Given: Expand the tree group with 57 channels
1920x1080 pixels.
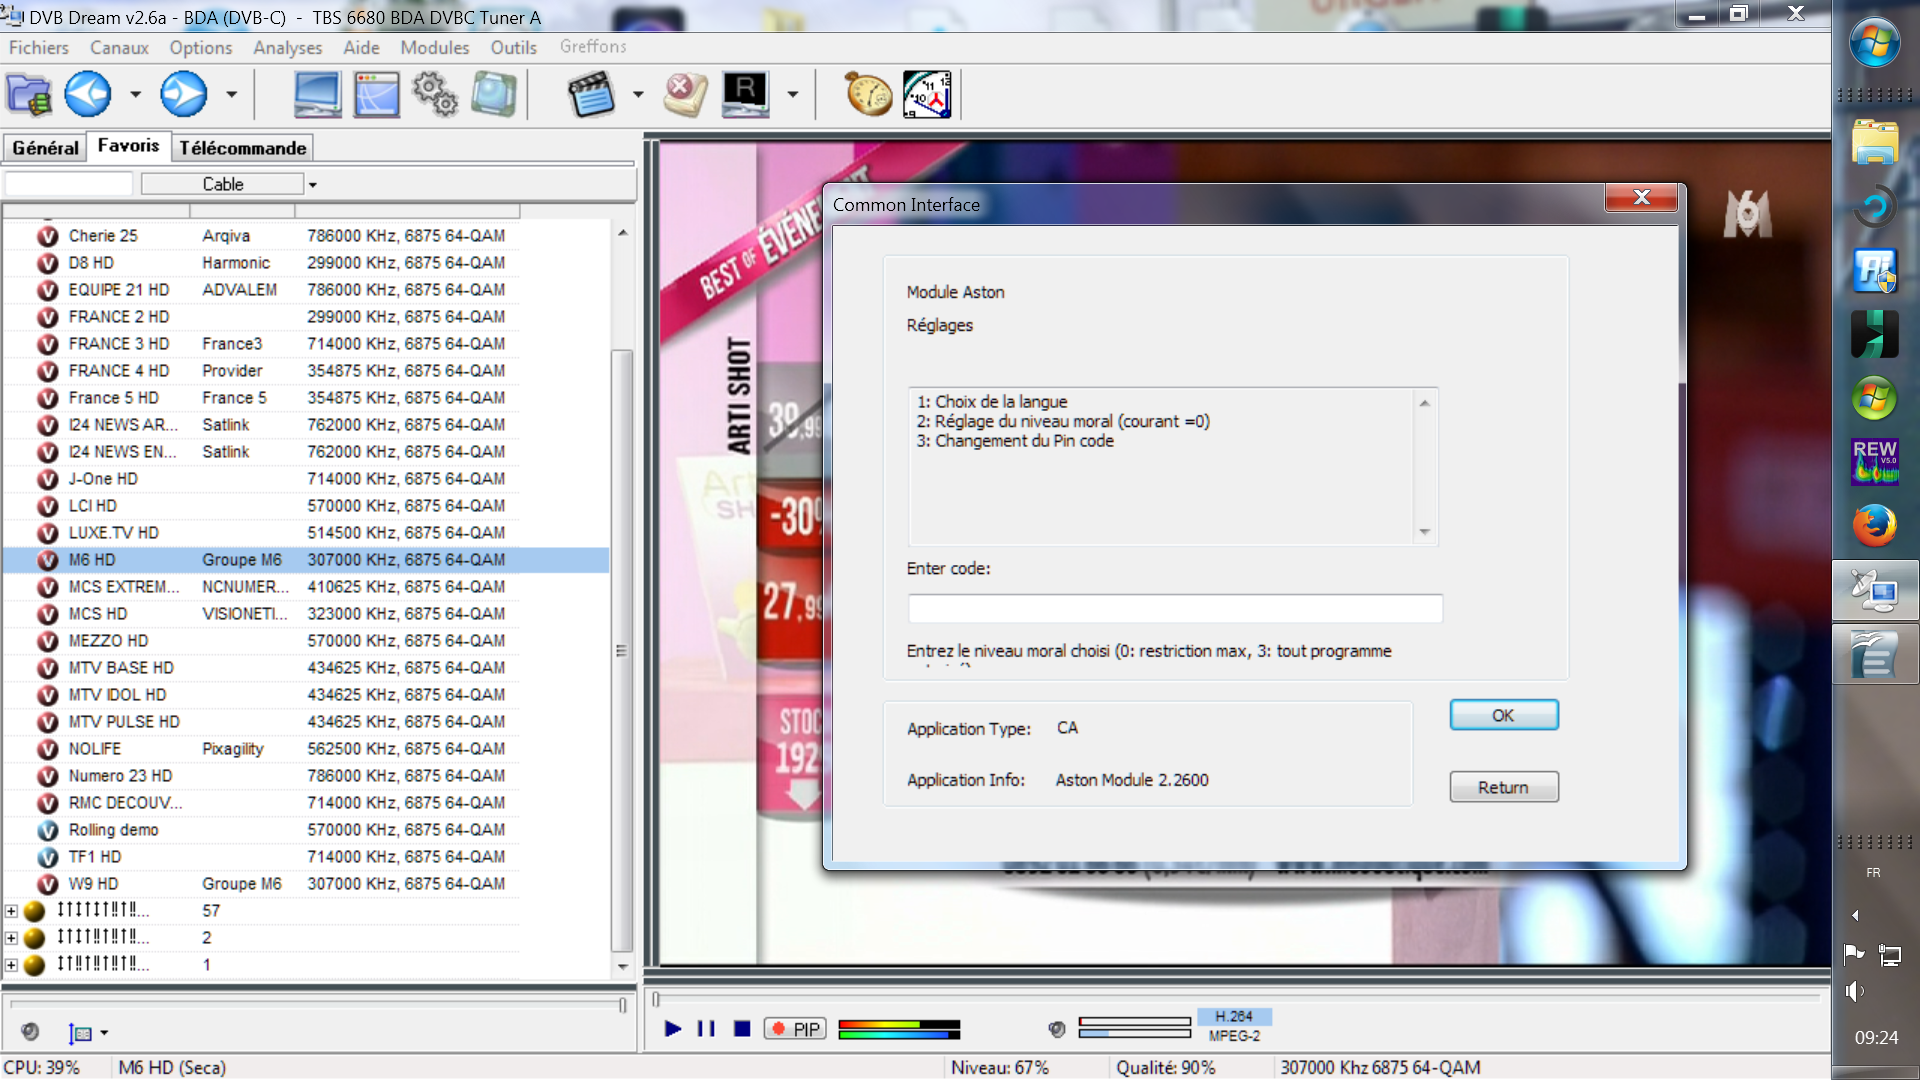Looking at the screenshot, I should (x=11, y=911).
